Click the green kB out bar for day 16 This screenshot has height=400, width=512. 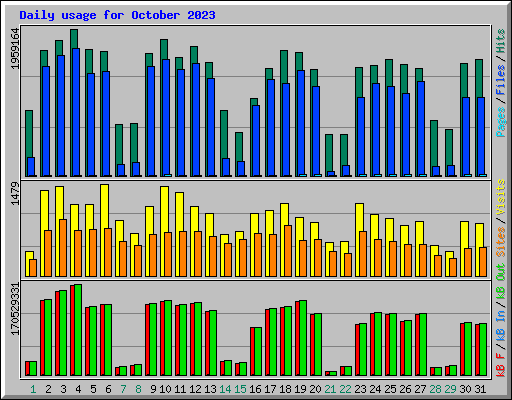(258, 351)
